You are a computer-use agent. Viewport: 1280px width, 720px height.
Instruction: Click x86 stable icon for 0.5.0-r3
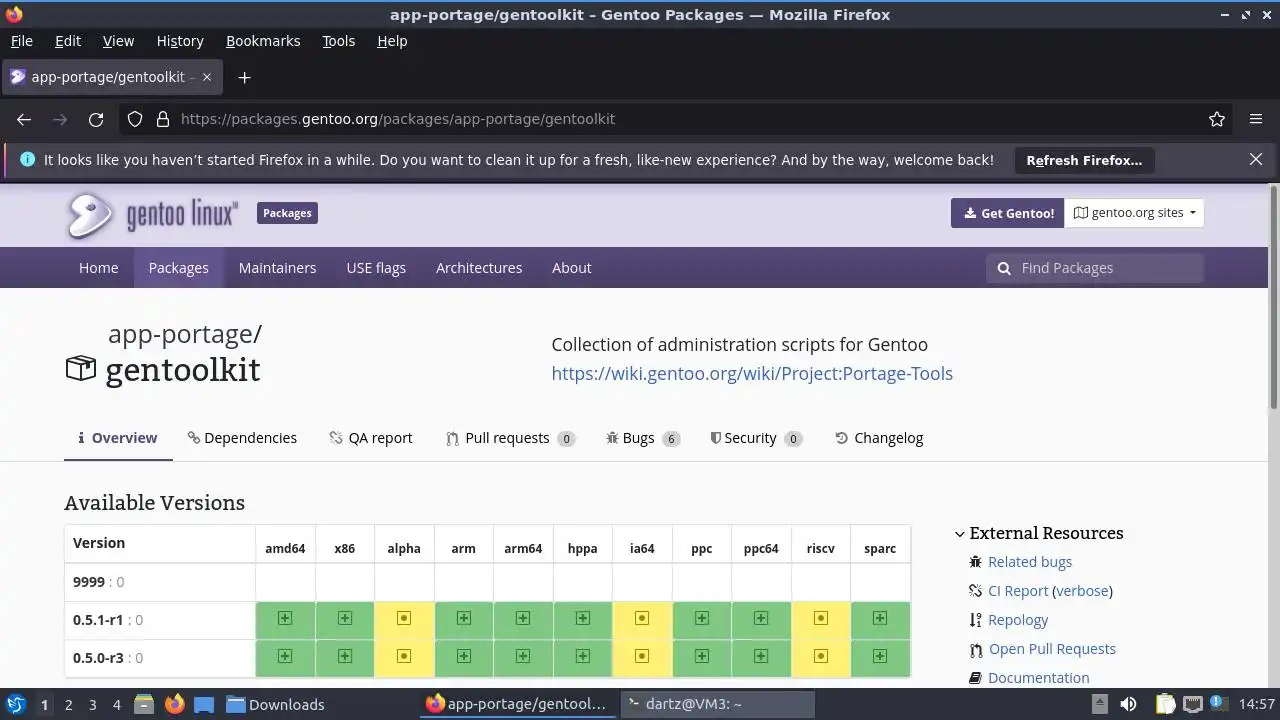click(345, 657)
